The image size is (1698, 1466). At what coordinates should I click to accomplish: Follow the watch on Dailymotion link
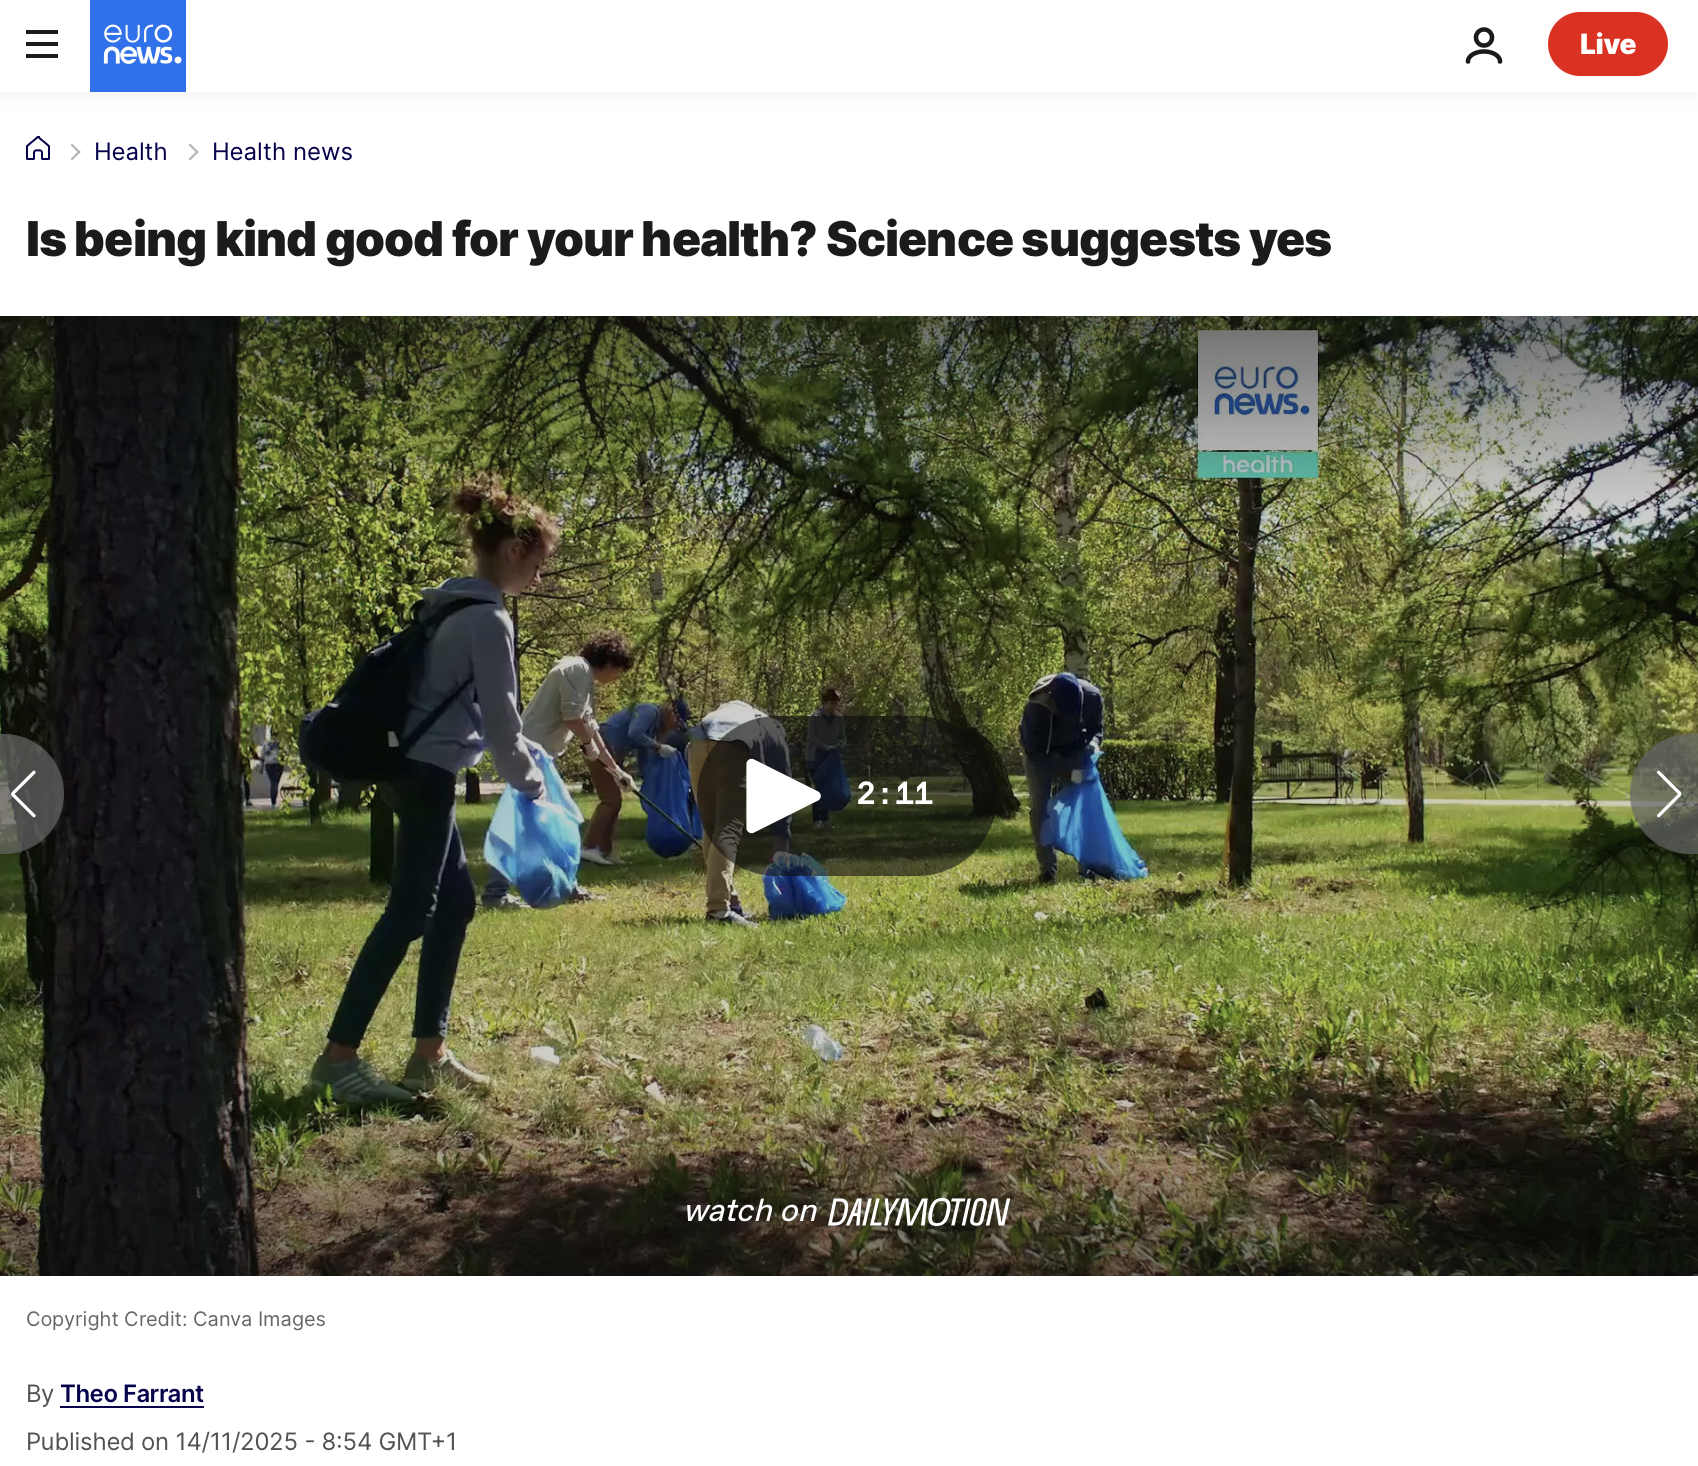[x=847, y=1211]
